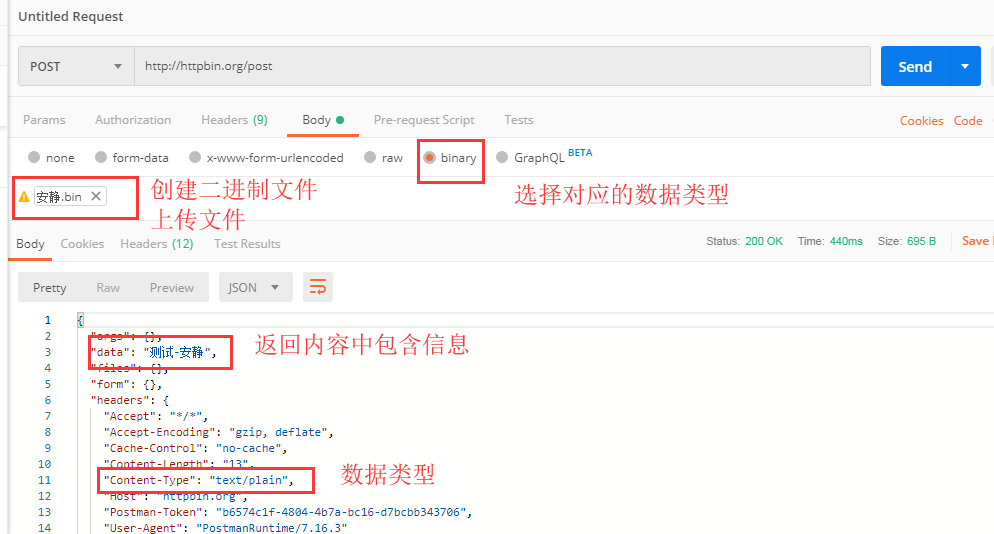
Task: Select the raw body type
Action: [384, 157]
